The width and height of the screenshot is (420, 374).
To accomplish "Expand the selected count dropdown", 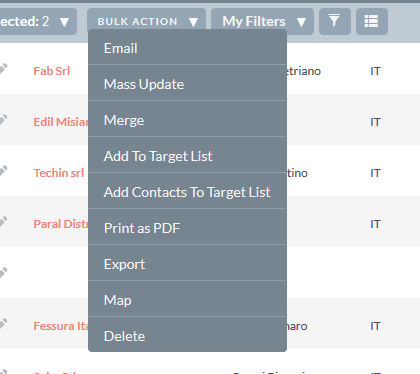I will (x=37, y=21).
